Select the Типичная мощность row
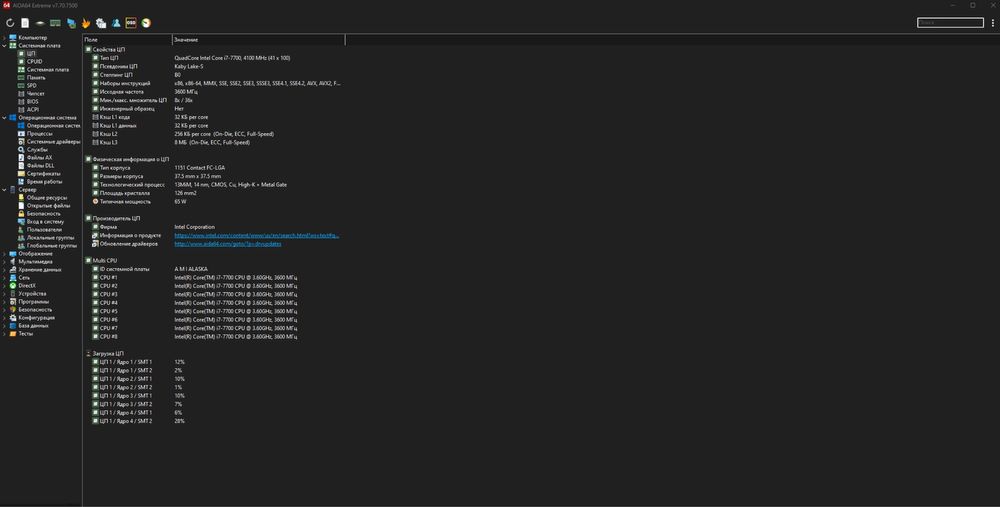Image resolution: width=1000 pixels, height=507 pixels. click(x=214, y=202)
